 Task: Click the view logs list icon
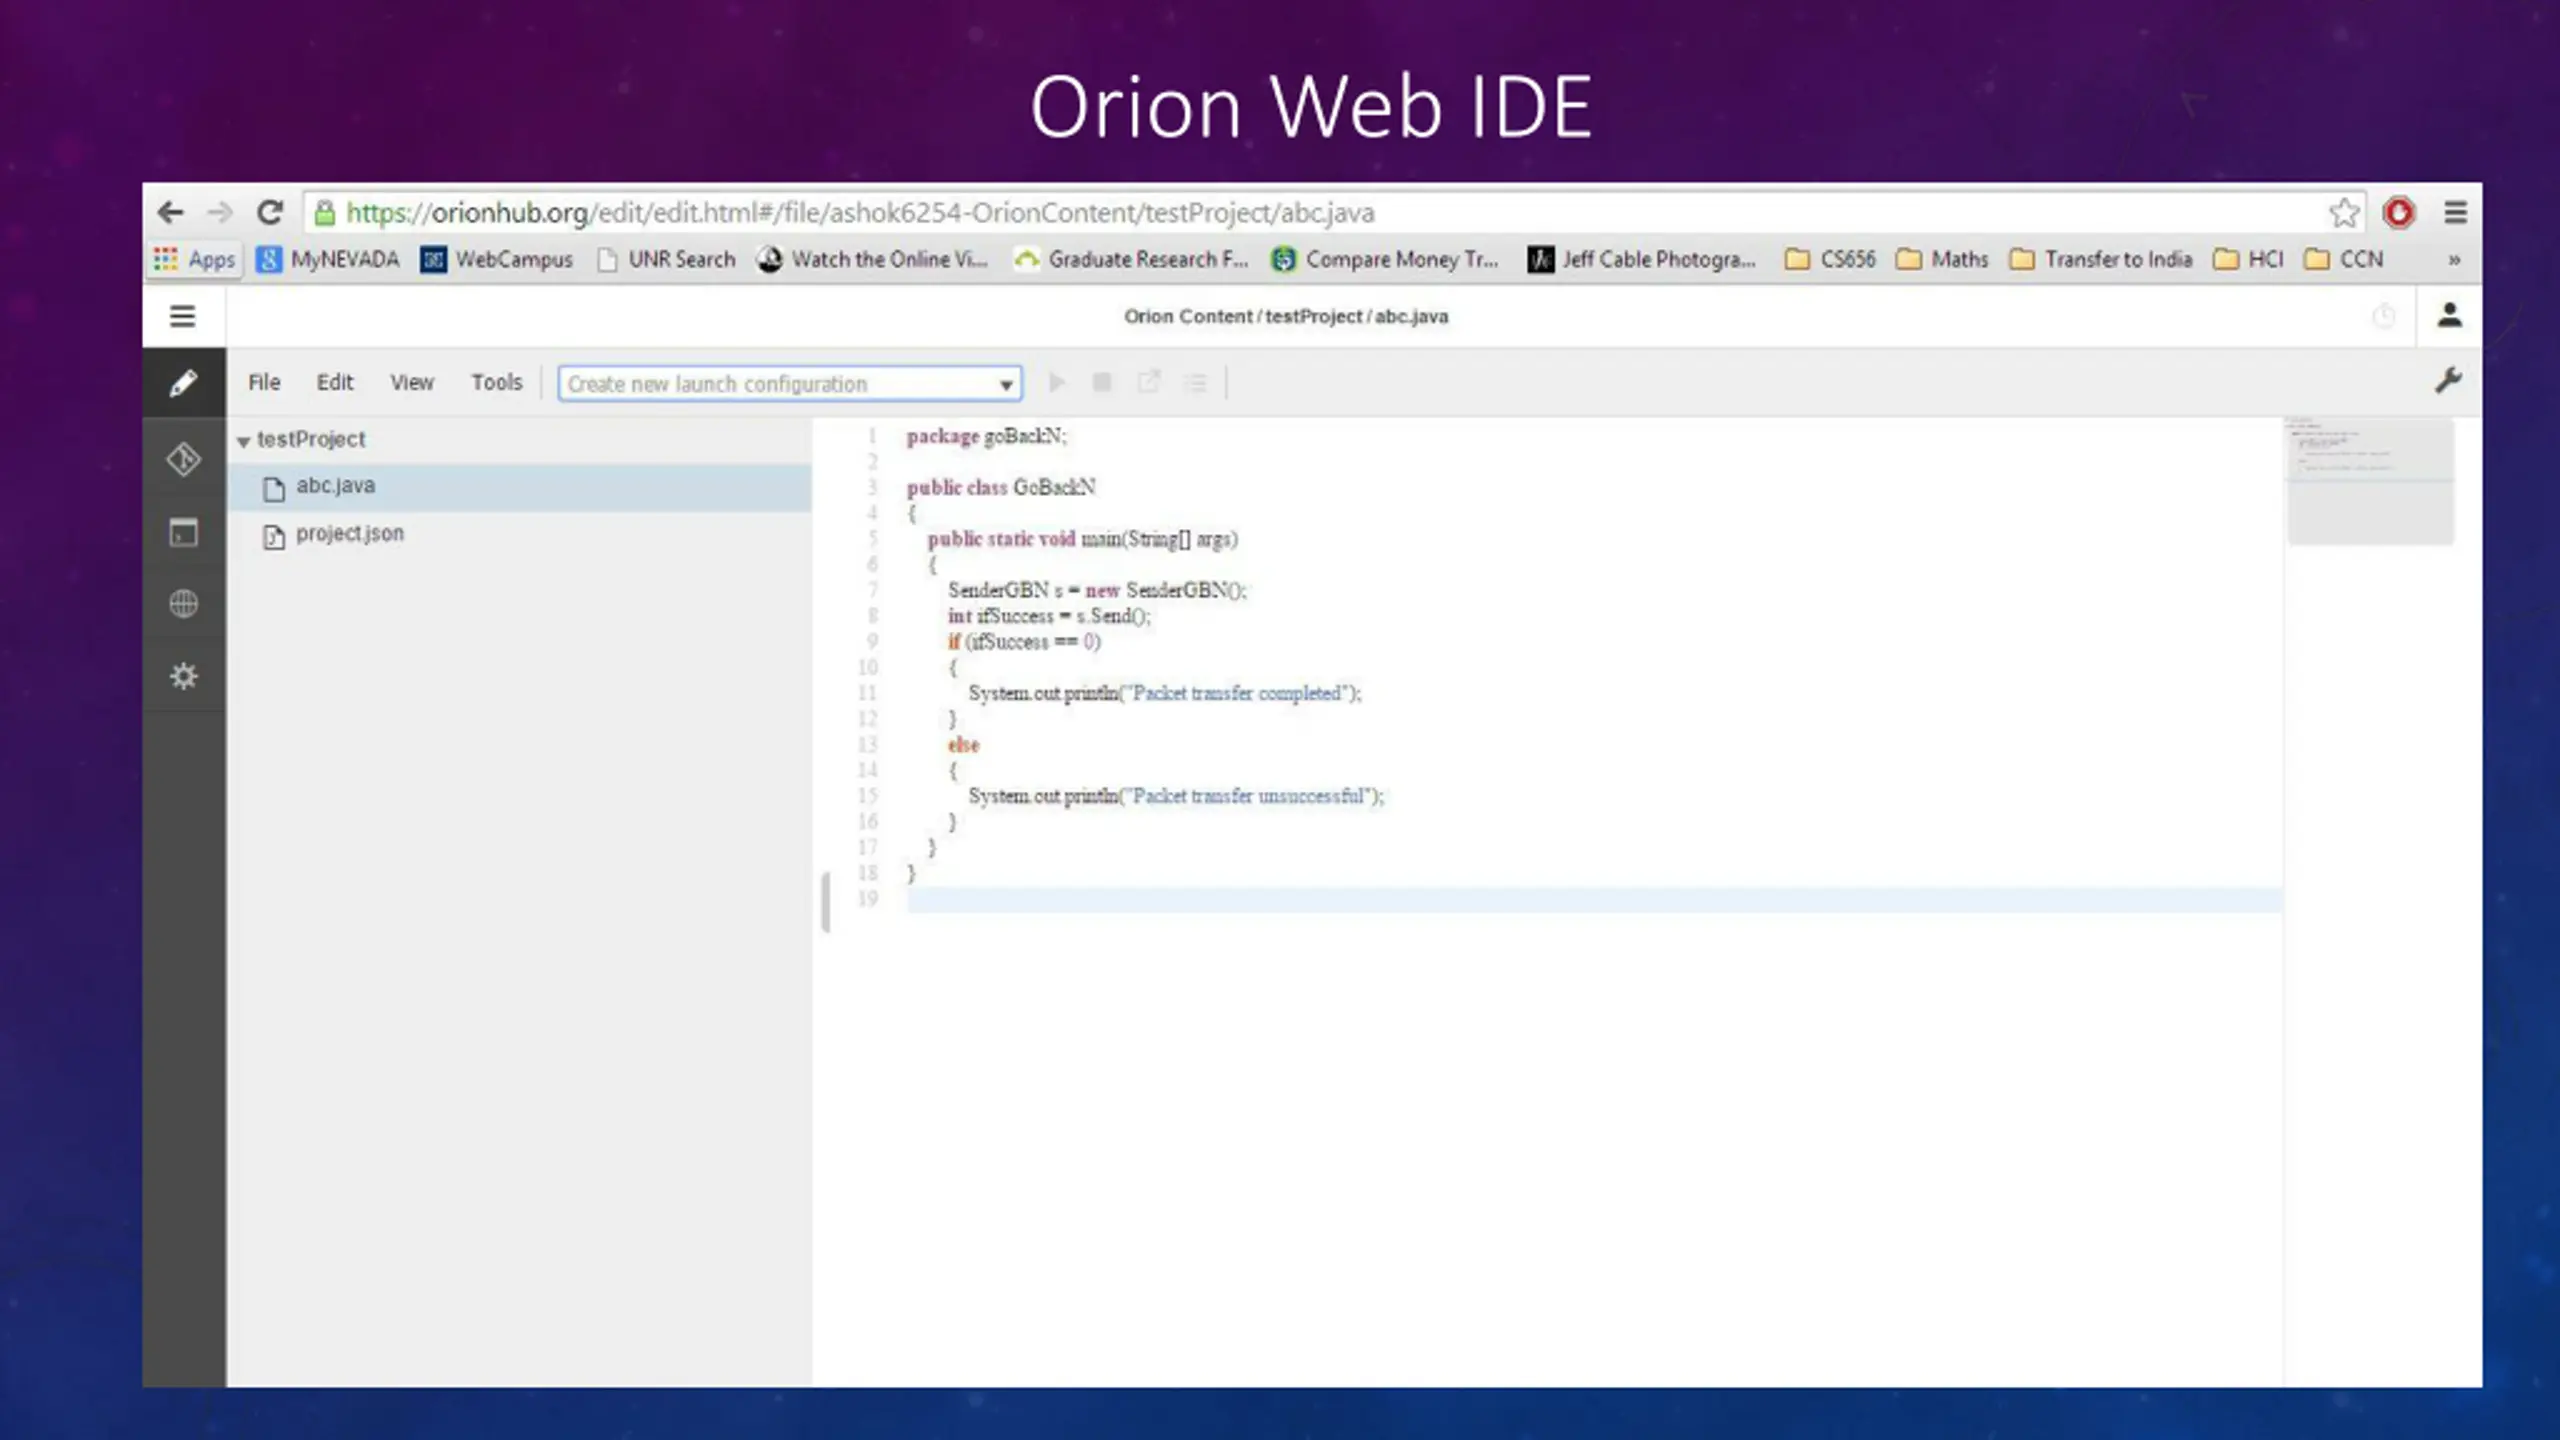pos(1195,383)
